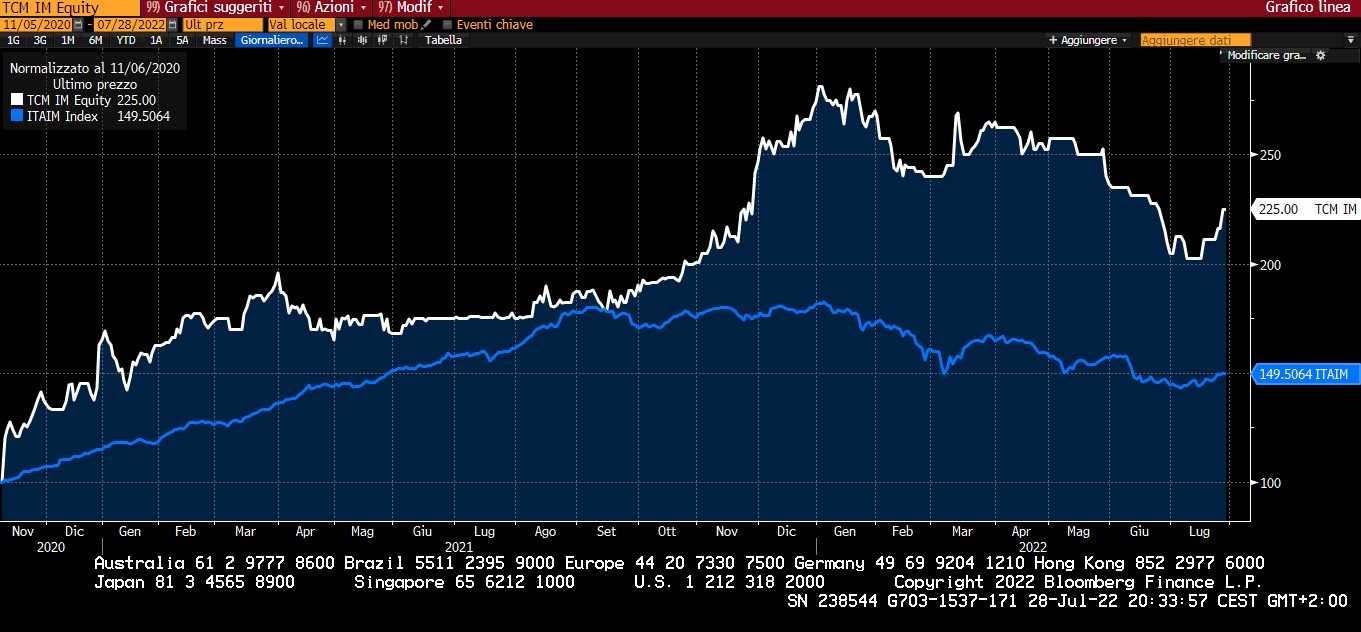1361x632 pixels.
Task: Click the start date field 11/05/2020
Action: tap(37, 24)
